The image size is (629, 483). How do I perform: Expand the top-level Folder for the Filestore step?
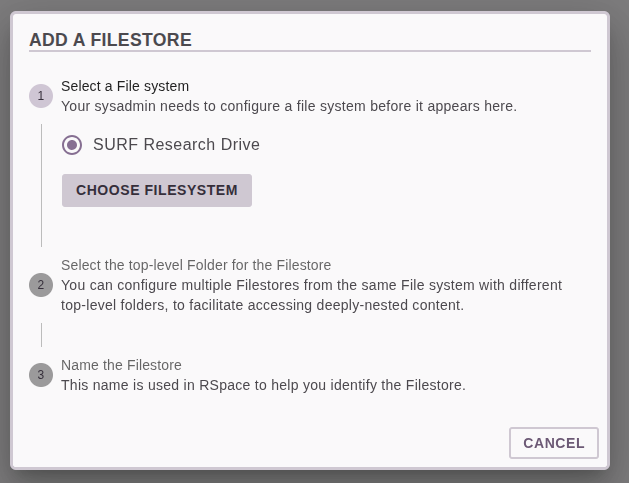click(196, 265)
